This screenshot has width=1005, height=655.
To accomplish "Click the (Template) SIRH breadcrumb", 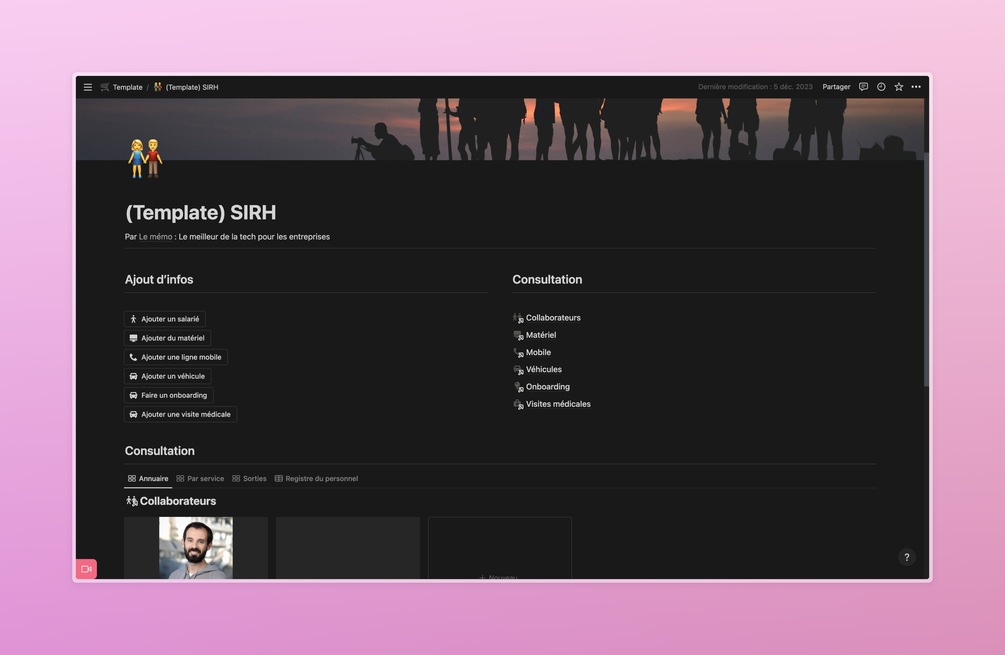I will click(192, 87).
